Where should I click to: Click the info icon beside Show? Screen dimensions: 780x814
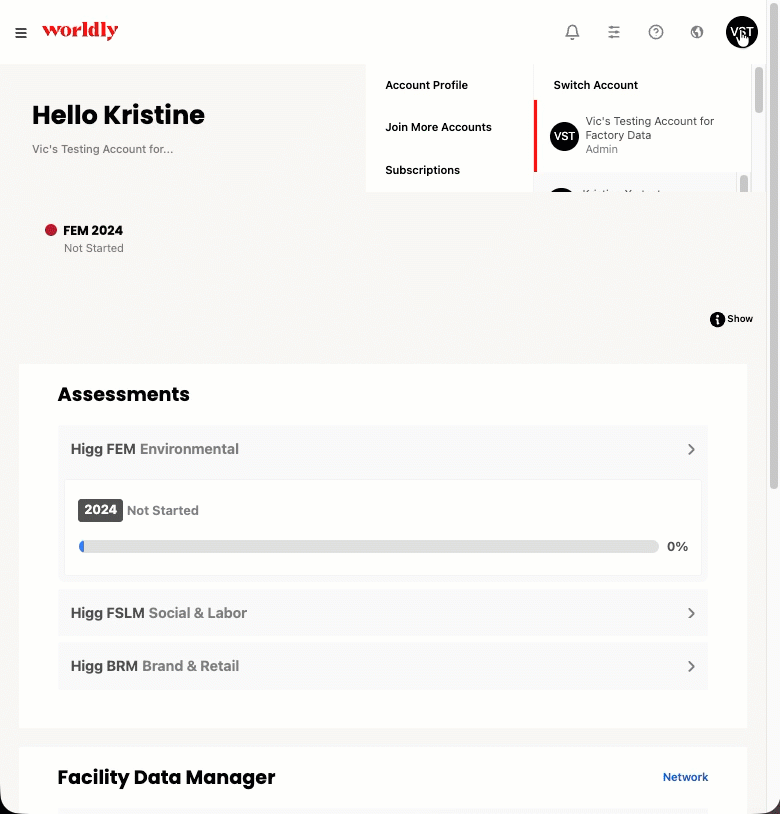click(717, 319)
